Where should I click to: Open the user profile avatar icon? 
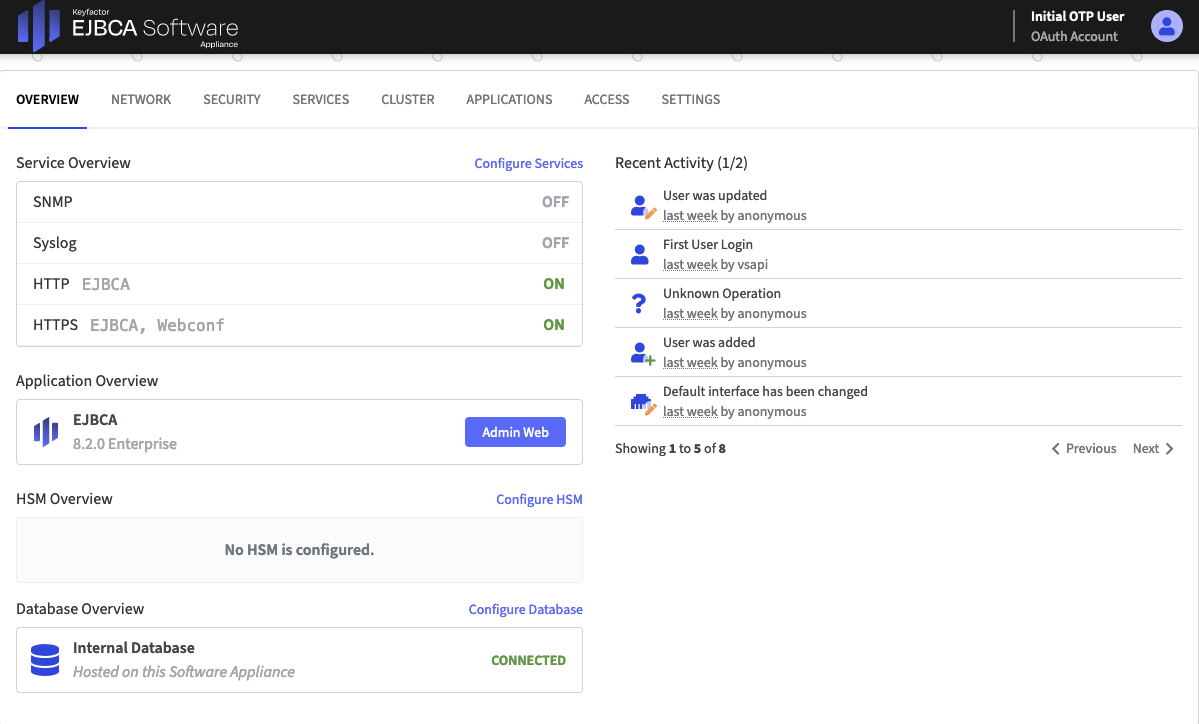tap(1166, 26)
